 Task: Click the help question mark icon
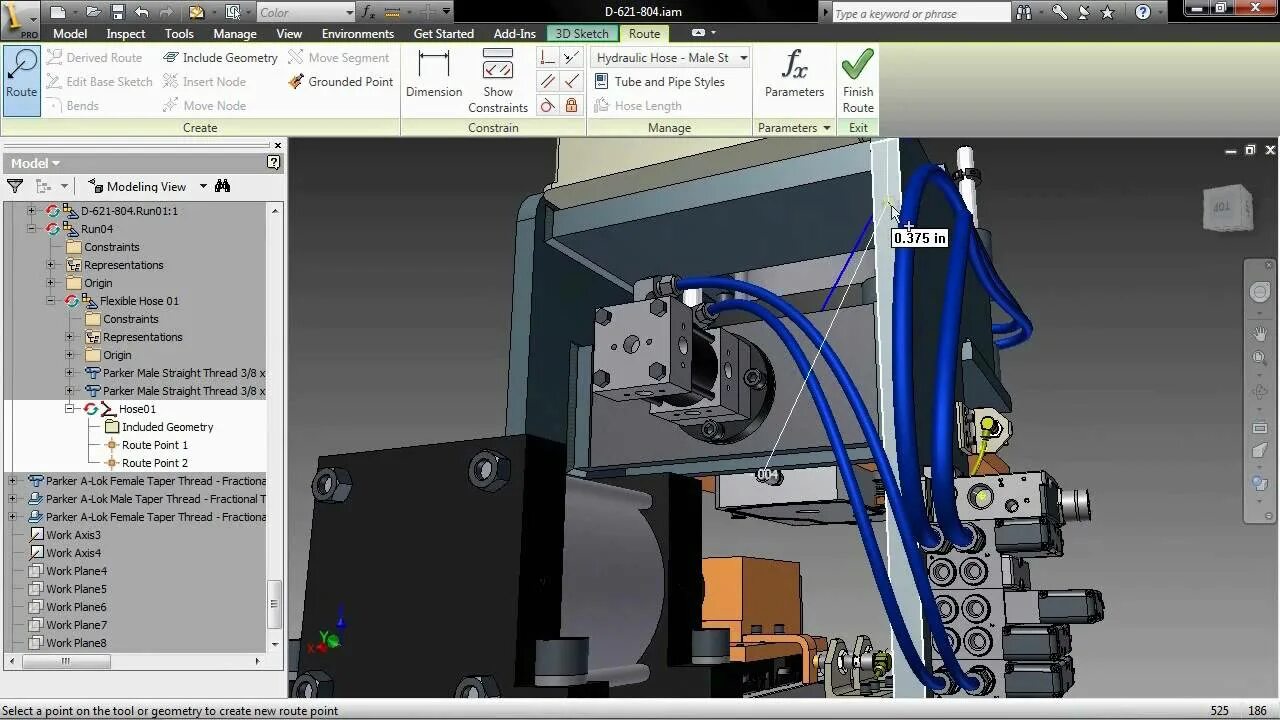click(1143, 13)
